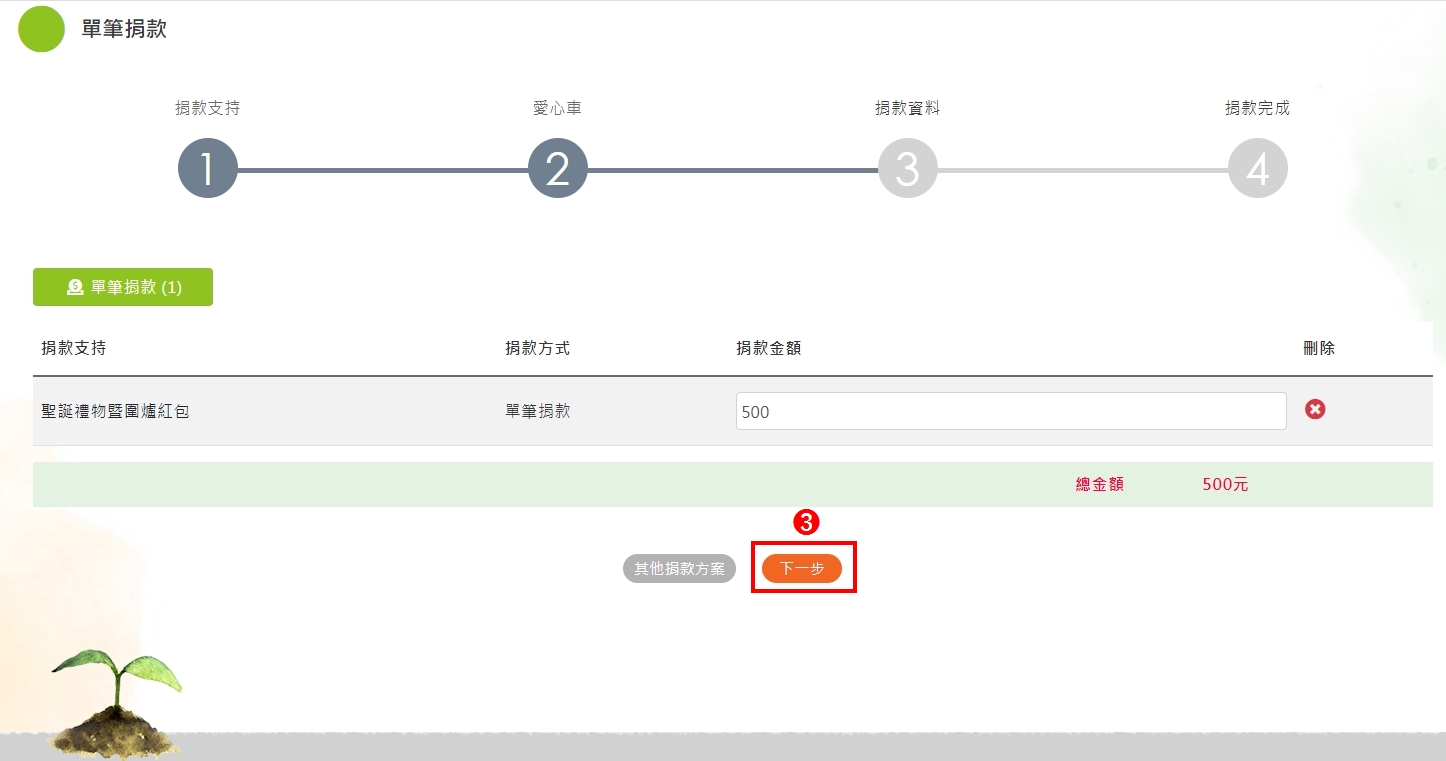Jump to step 3 circle for 捐款資料
1446x761 pixels.
[x=907, y=168]
